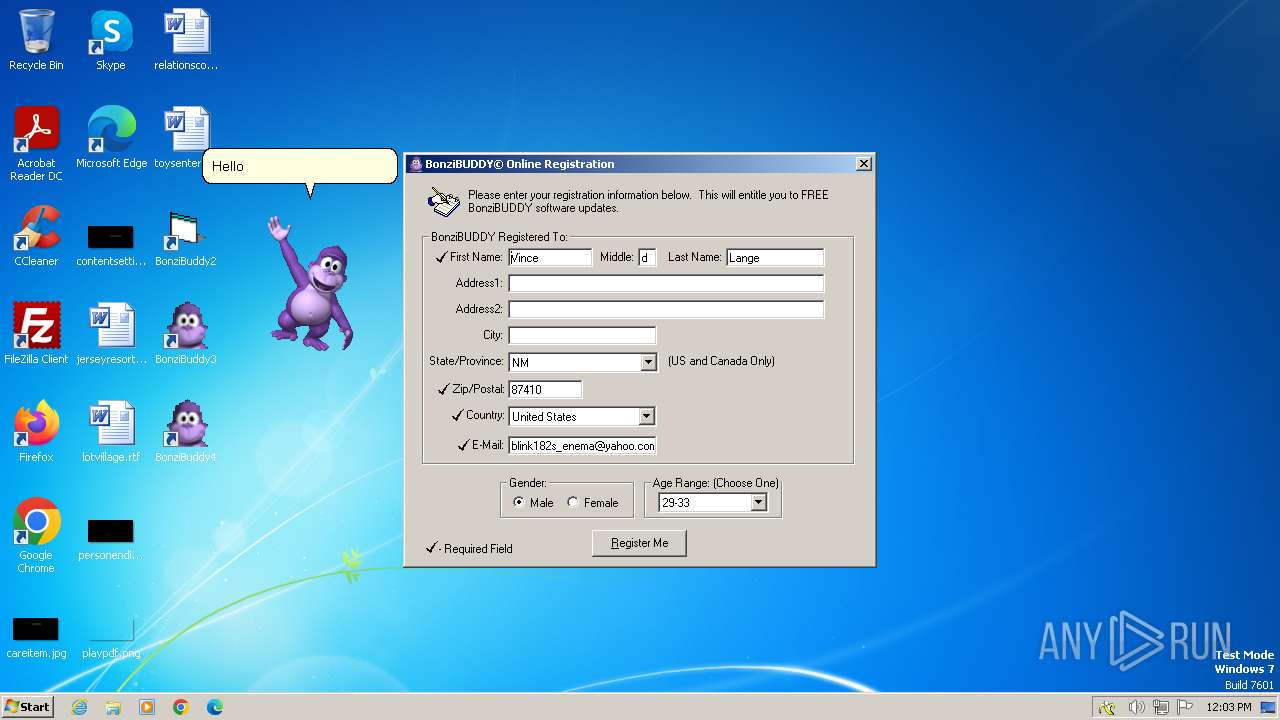Expand the State/Province dropdown
This screenshot has height=720, width=1280.
point(648,362)
